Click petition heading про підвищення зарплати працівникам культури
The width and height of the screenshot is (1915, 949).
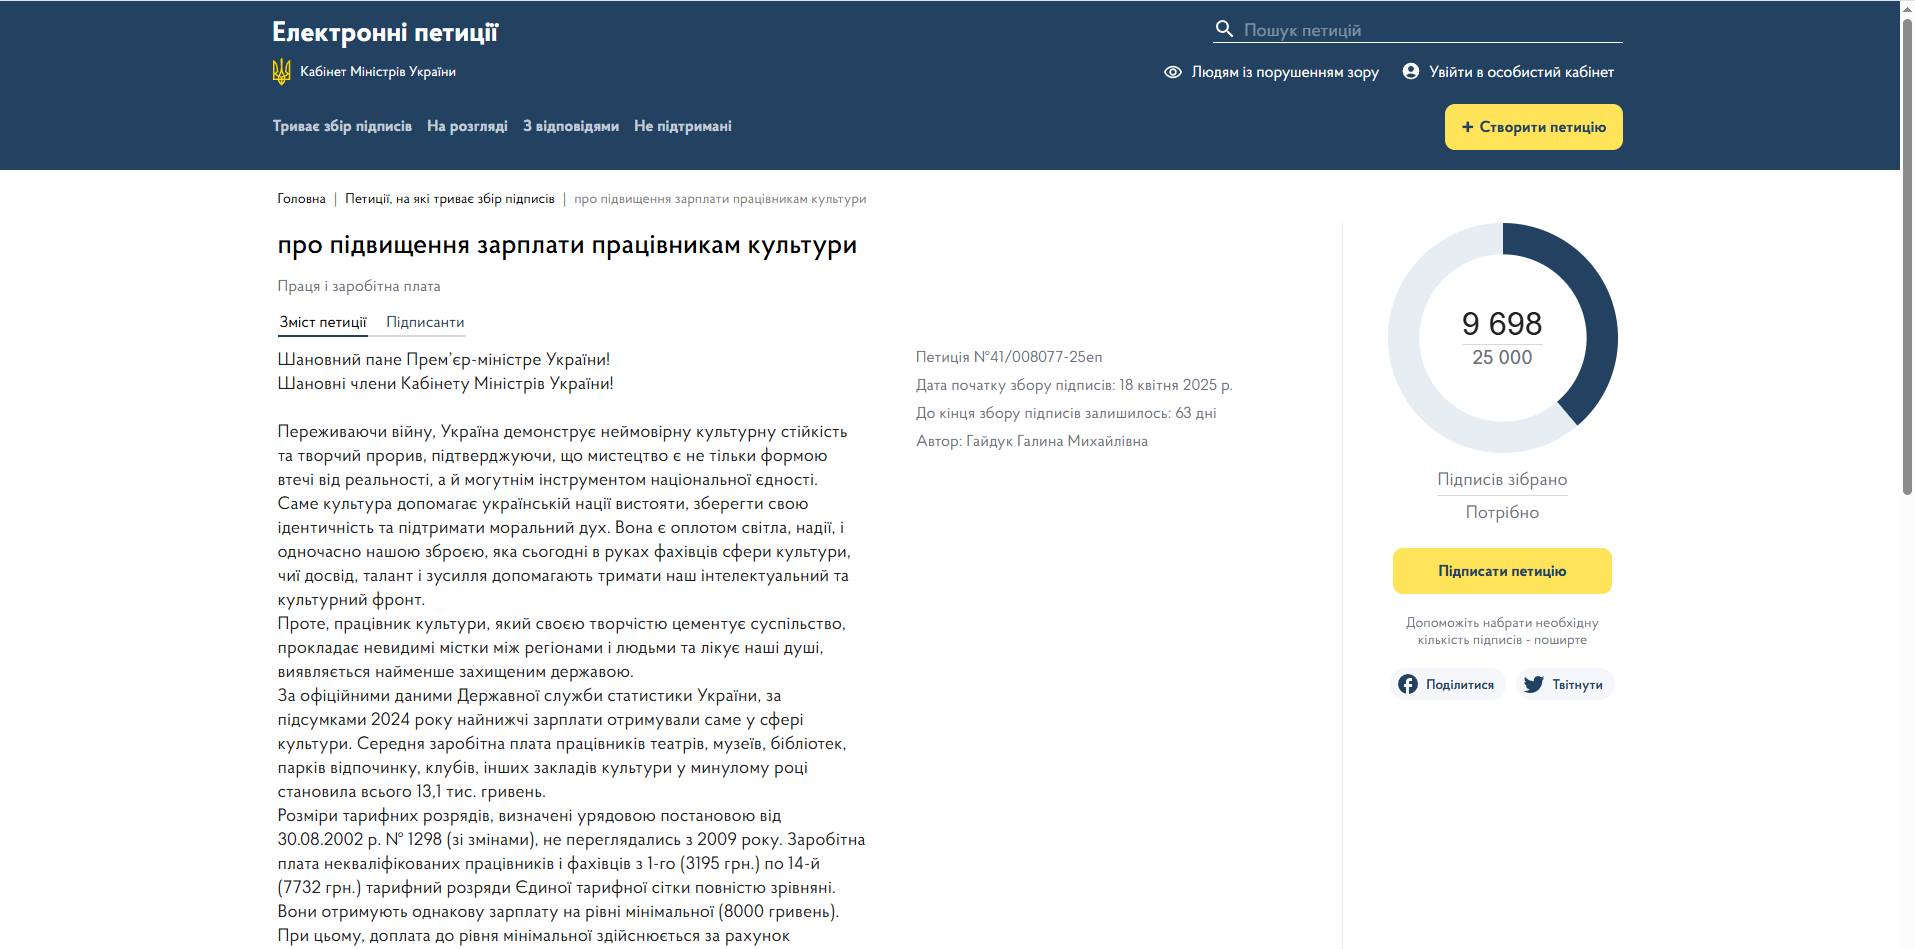point(567,245)
